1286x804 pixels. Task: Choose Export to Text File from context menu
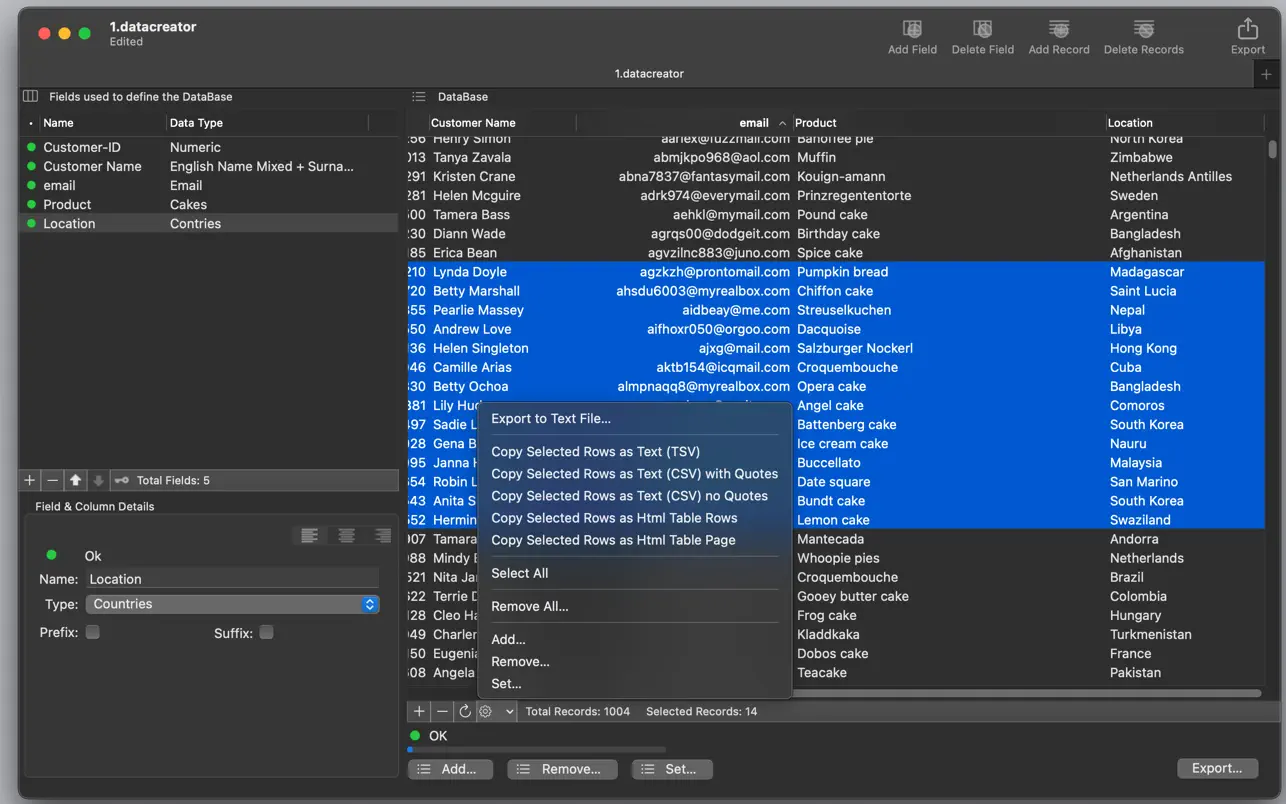[550, 419]
